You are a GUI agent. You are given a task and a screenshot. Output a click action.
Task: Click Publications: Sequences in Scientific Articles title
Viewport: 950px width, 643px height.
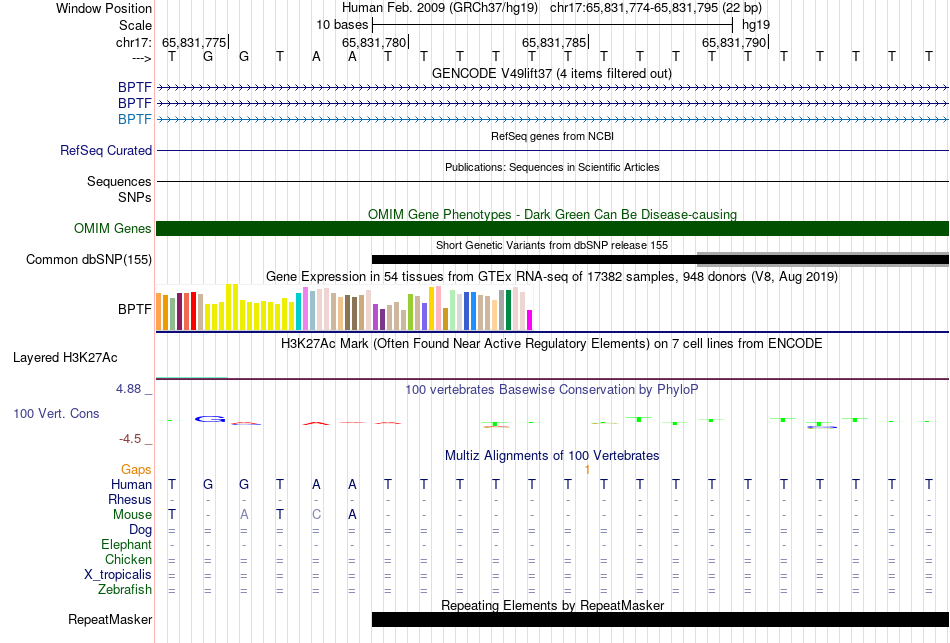(552, 167)
